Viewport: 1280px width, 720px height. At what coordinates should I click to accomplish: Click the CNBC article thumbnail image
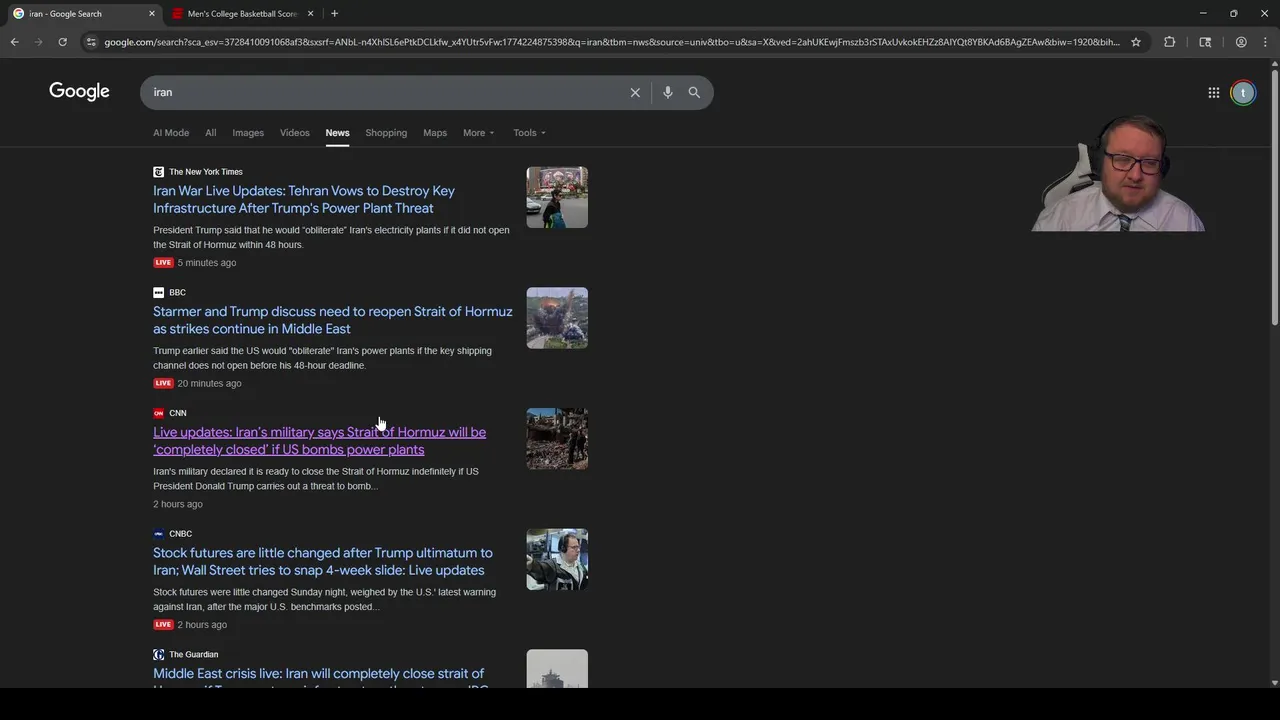(x=557, y=559)
